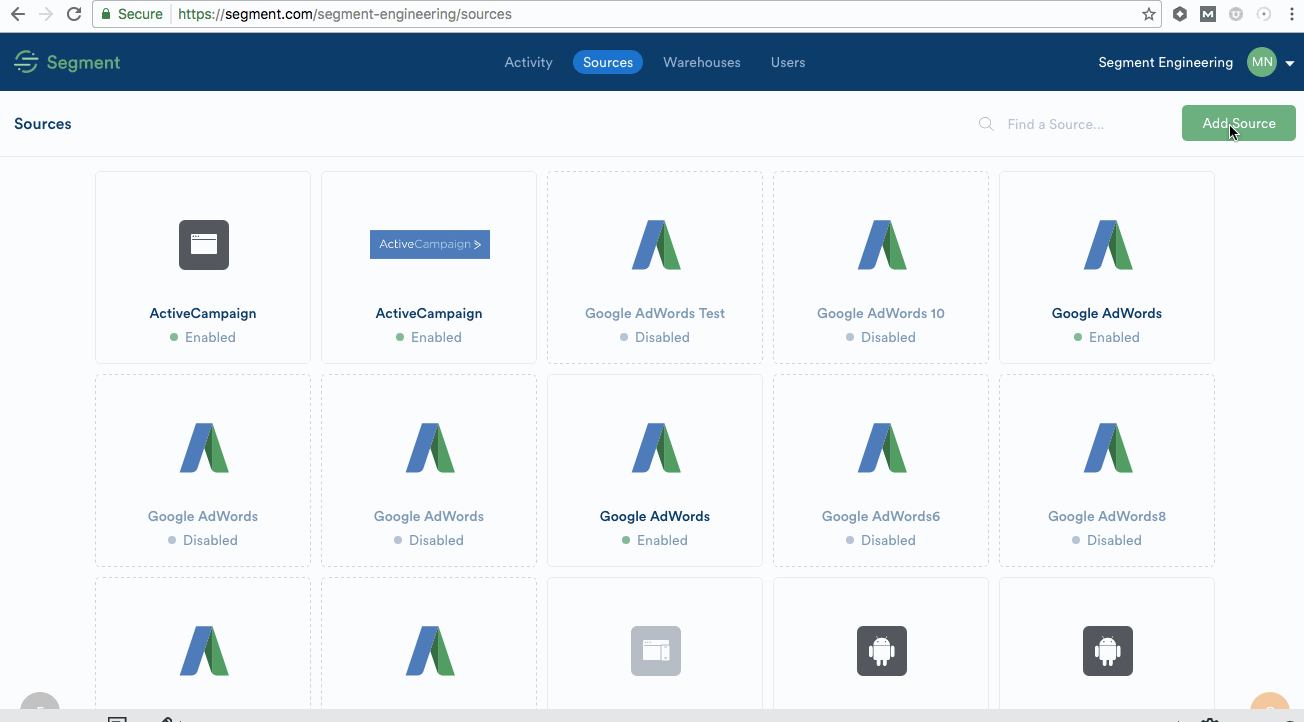
Task: Click the Sources page heading
Action: pos(43,124)
